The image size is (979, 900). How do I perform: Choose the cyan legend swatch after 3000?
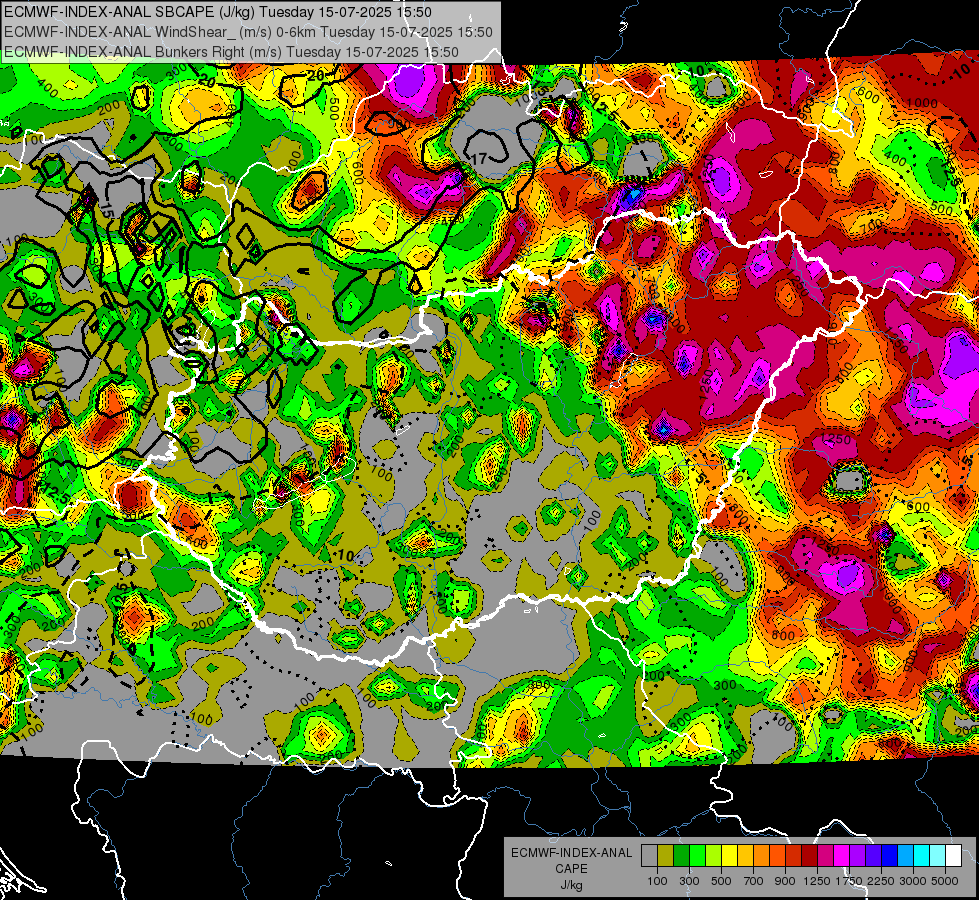922,856
